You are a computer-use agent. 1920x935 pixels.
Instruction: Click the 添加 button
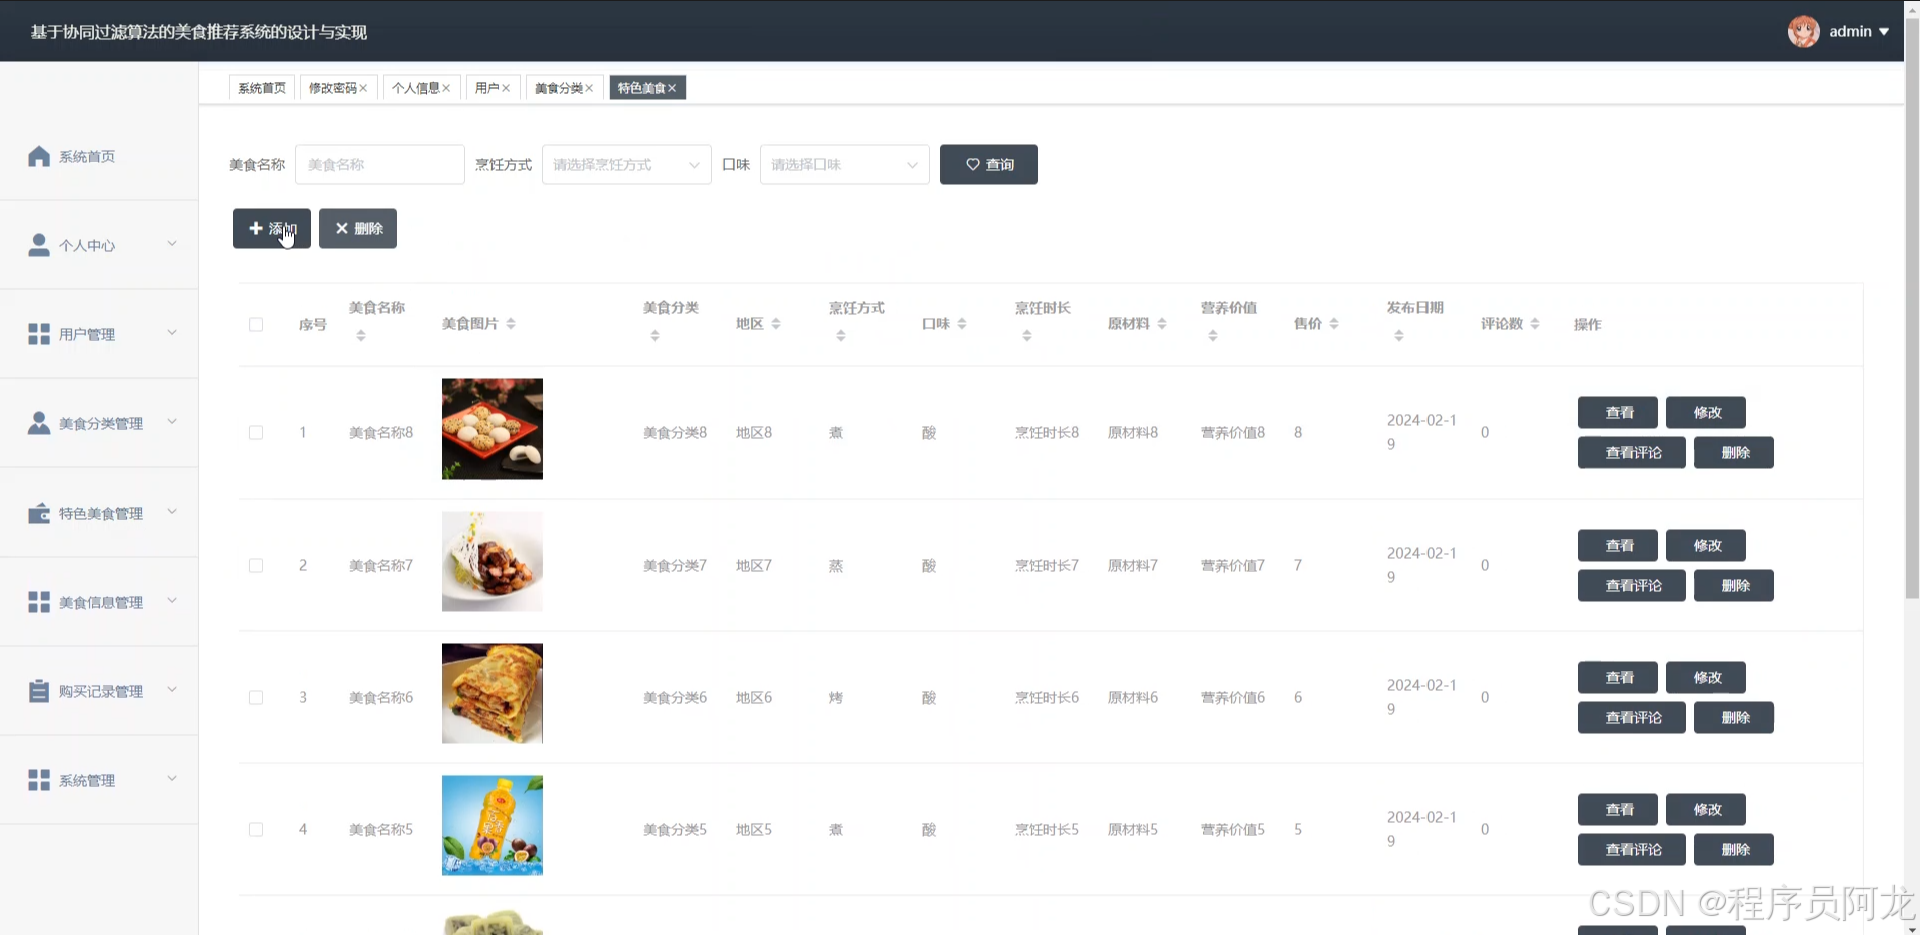pyautogui.click(x=272, y=228)
